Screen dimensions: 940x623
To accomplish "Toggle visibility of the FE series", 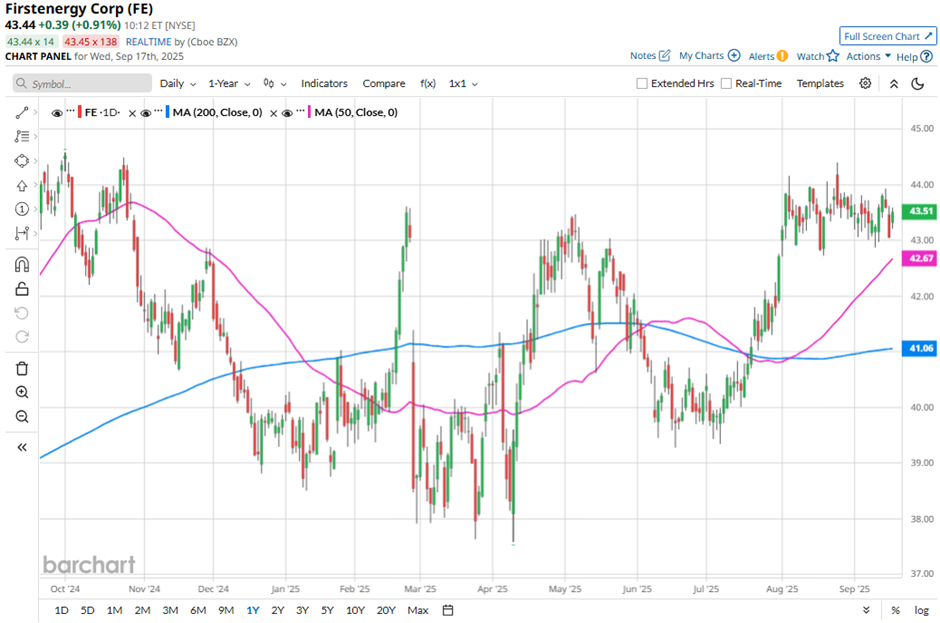I will pyautogui.click(x=57, y=113).
